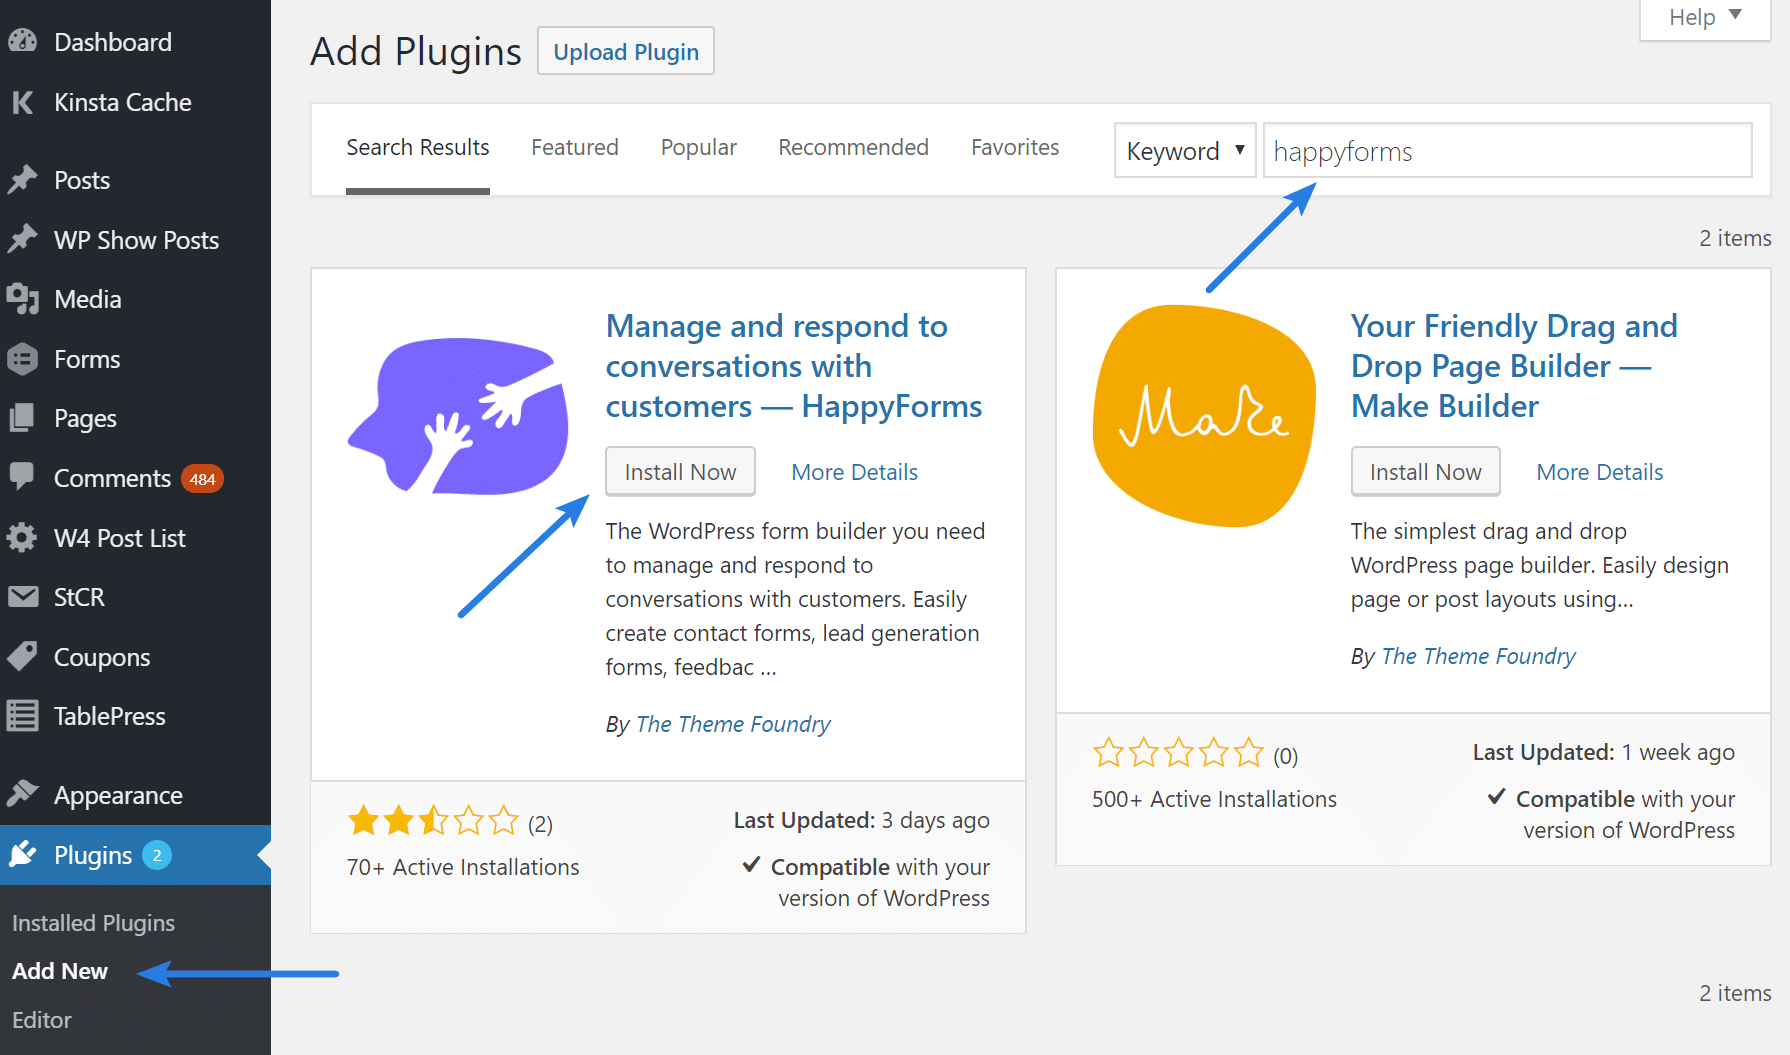The height and width of the screenshot is (1055, 1790).
Task: Click the Plugins update count badge
Action: point(157,855)
